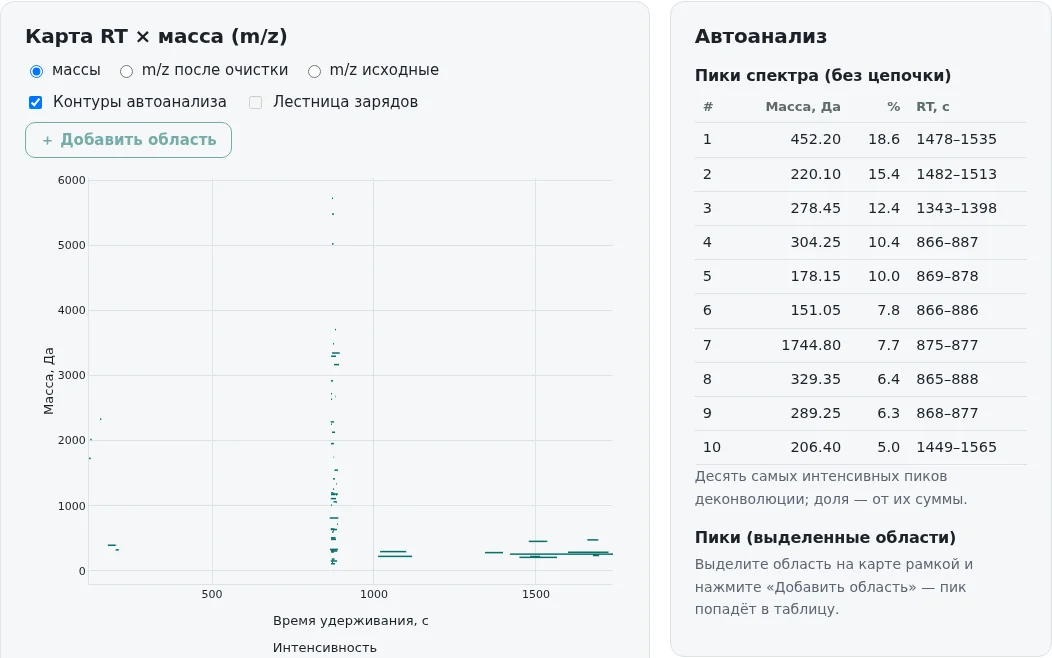Click «Пики (выделенные области)» heading
This screenshot has height=658, width=1052.
pos(825,538)
